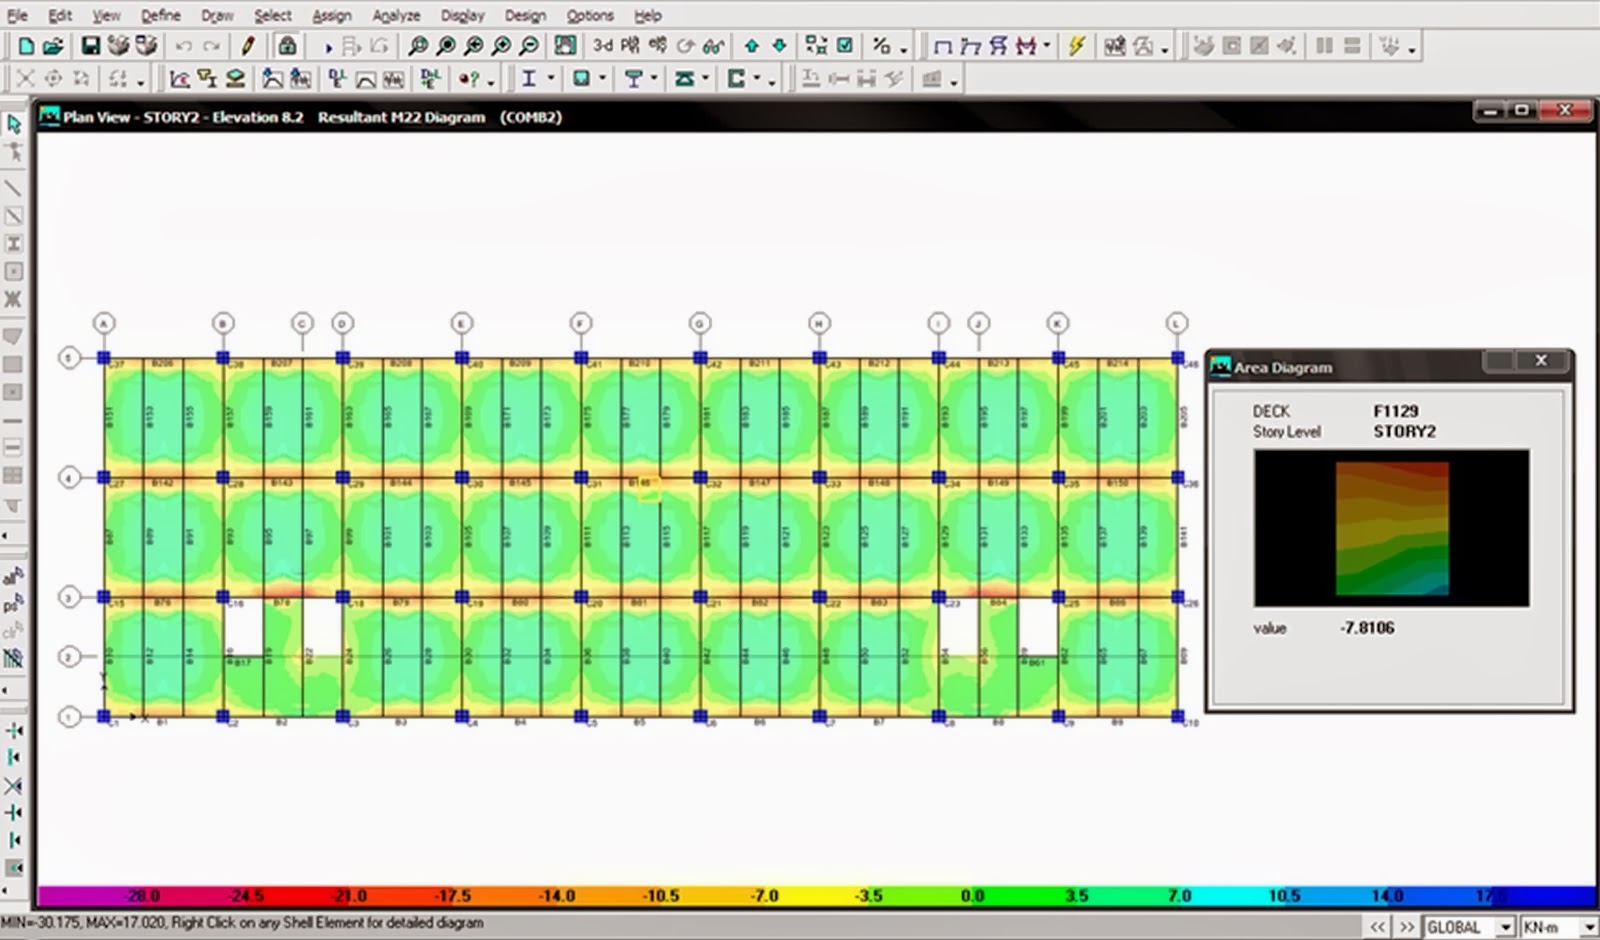Viewport: 1600px width, 940px height.
Task: Open the dropdown beside the composite beam design icon
Action: 655,79
